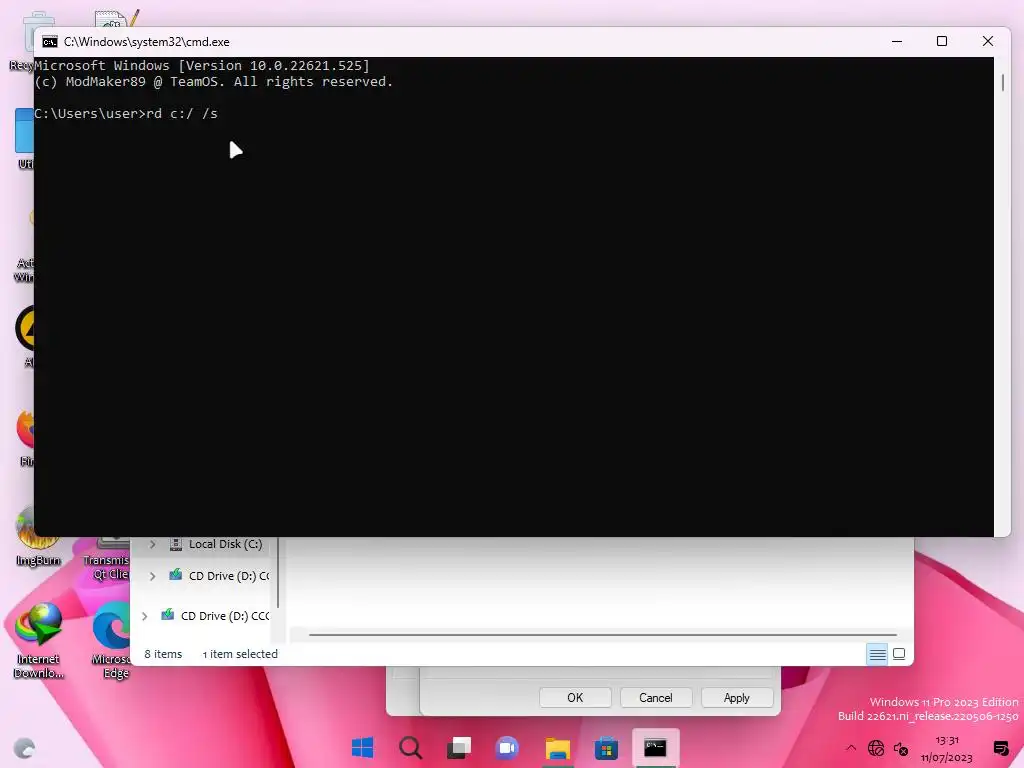Screen dimensions: 1024x768
Task: Open Internet Download Manager desktop icon
Action: click(39, 640)
